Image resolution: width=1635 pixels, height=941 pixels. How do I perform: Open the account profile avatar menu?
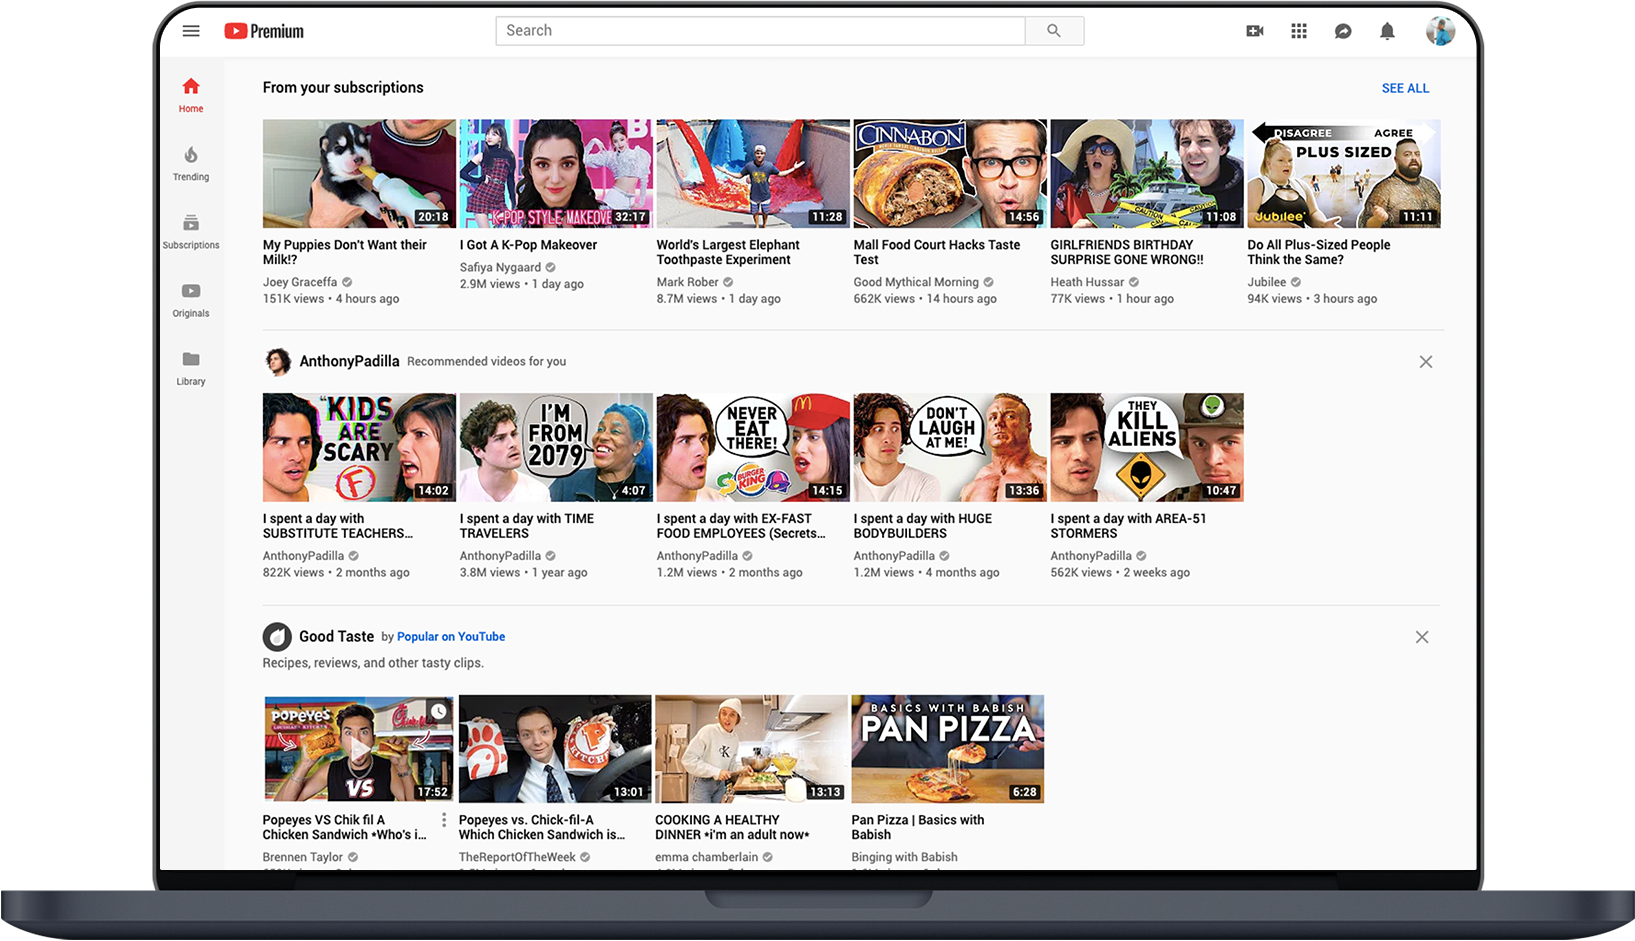1440,31
